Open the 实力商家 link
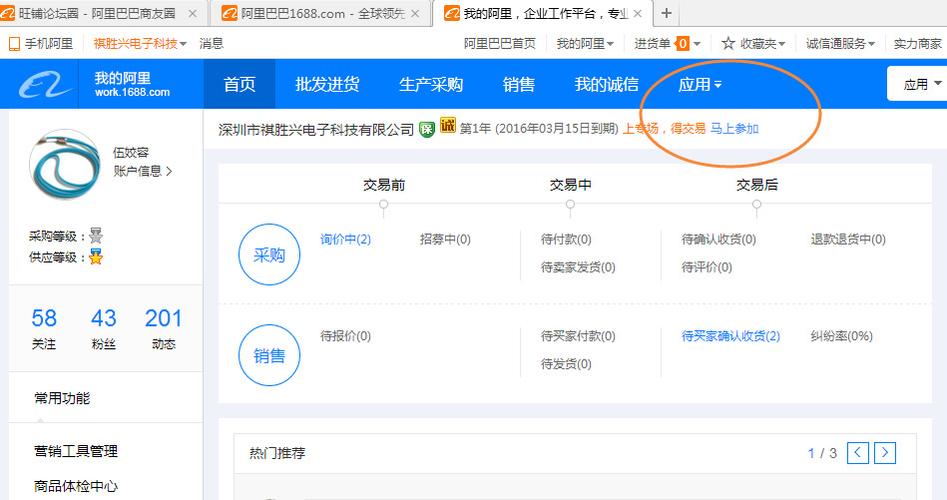 coord(917,43)
